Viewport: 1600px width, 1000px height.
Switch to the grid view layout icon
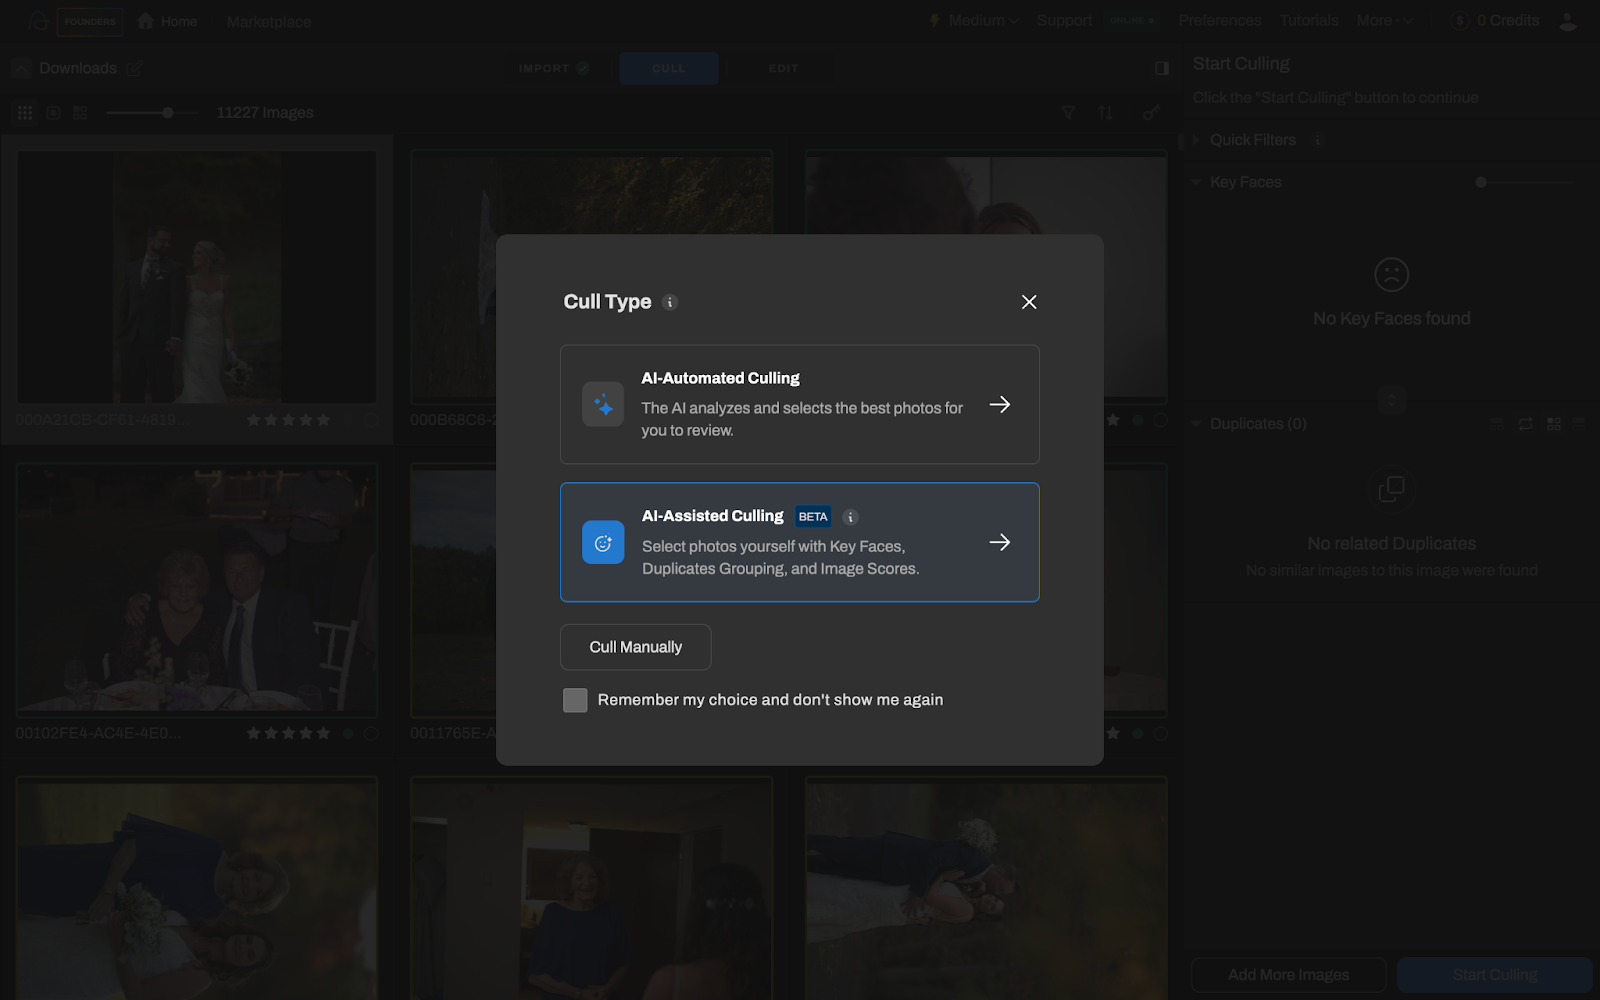[x=25, y=113]
